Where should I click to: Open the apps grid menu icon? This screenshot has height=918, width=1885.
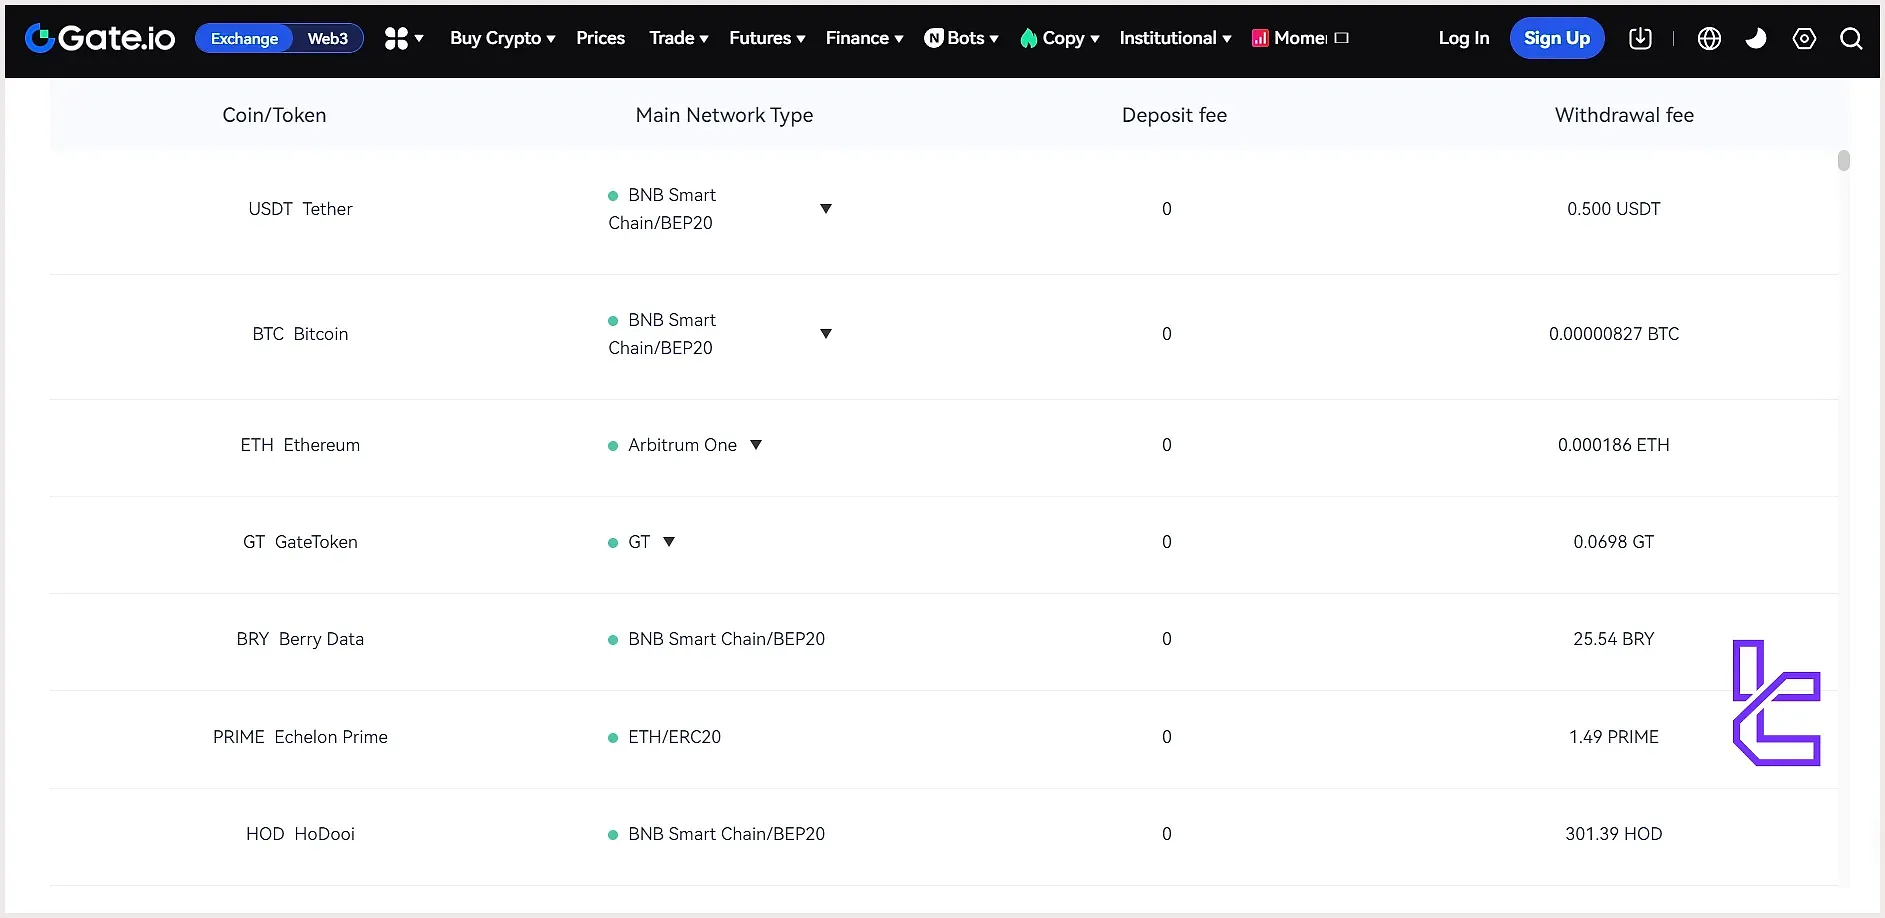(x=397, y=38)
